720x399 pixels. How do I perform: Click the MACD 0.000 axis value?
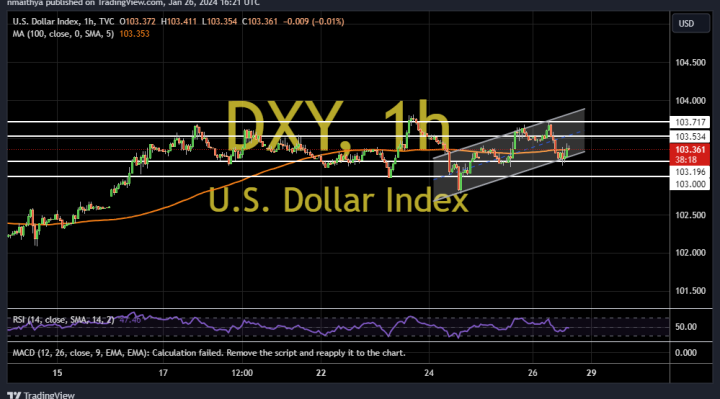[686, 353]
